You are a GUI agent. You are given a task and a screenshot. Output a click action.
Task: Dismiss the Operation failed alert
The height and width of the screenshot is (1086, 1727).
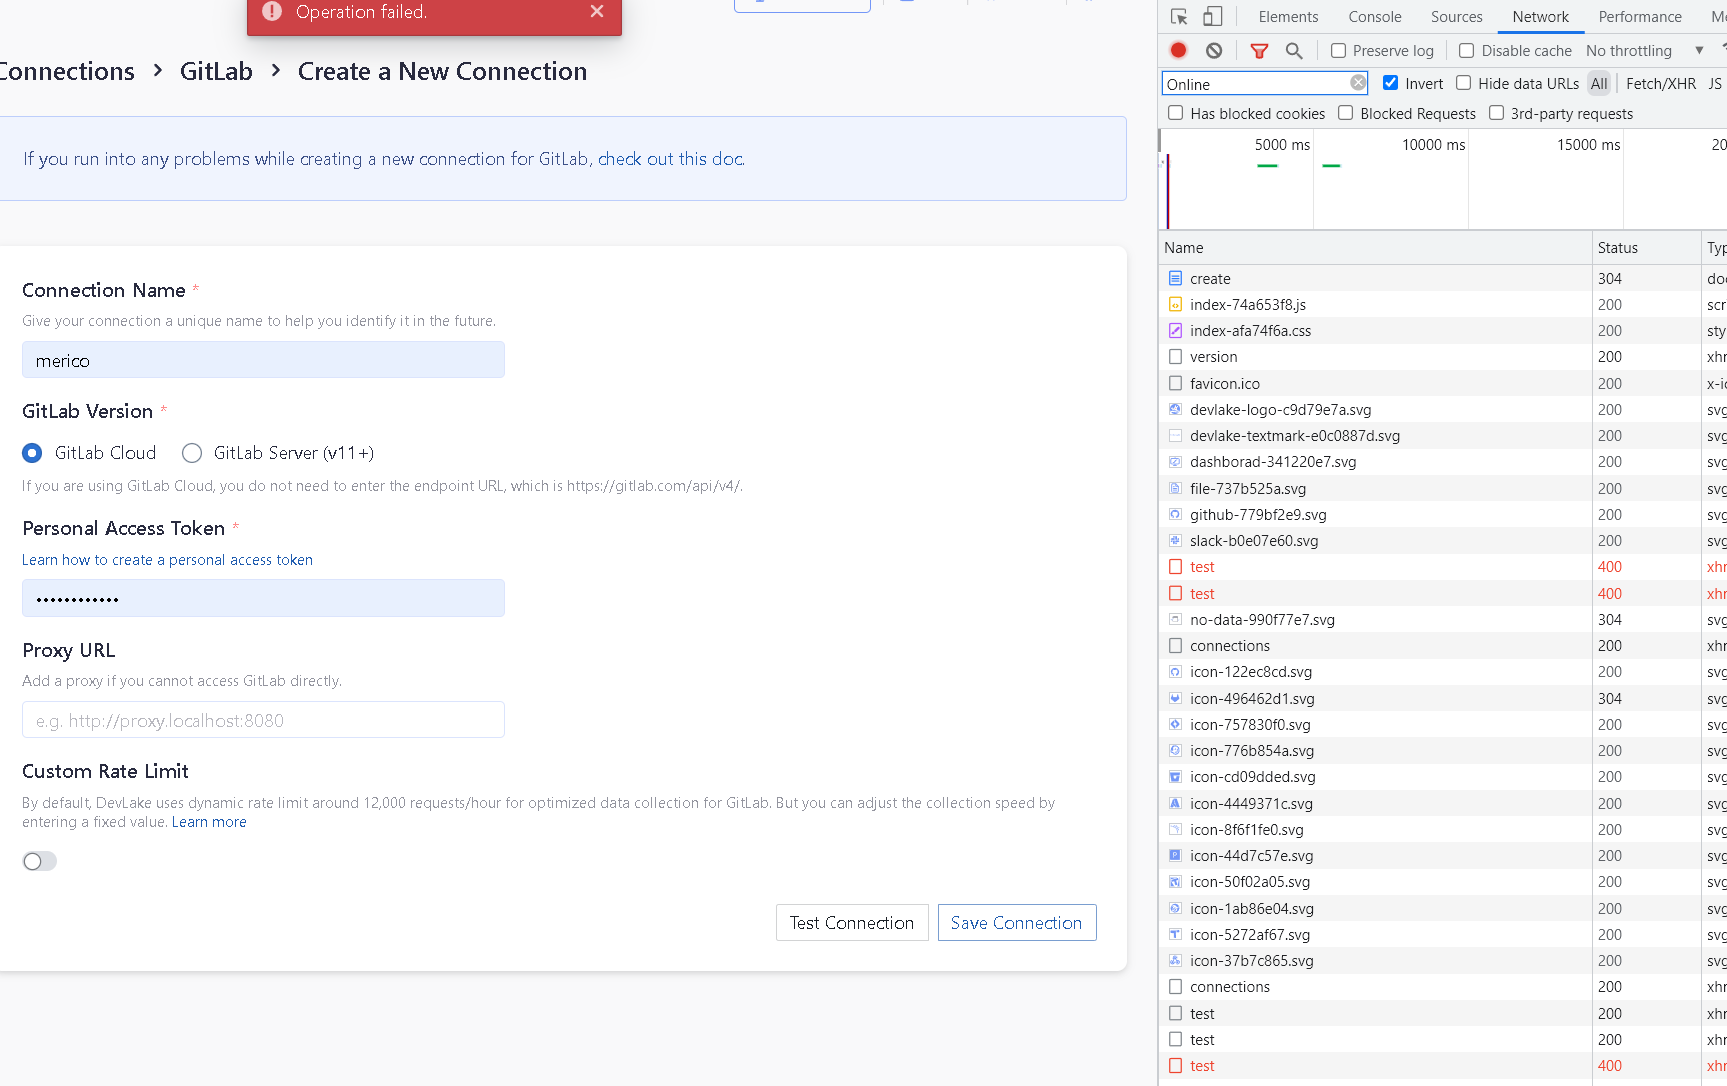[597, 11]
